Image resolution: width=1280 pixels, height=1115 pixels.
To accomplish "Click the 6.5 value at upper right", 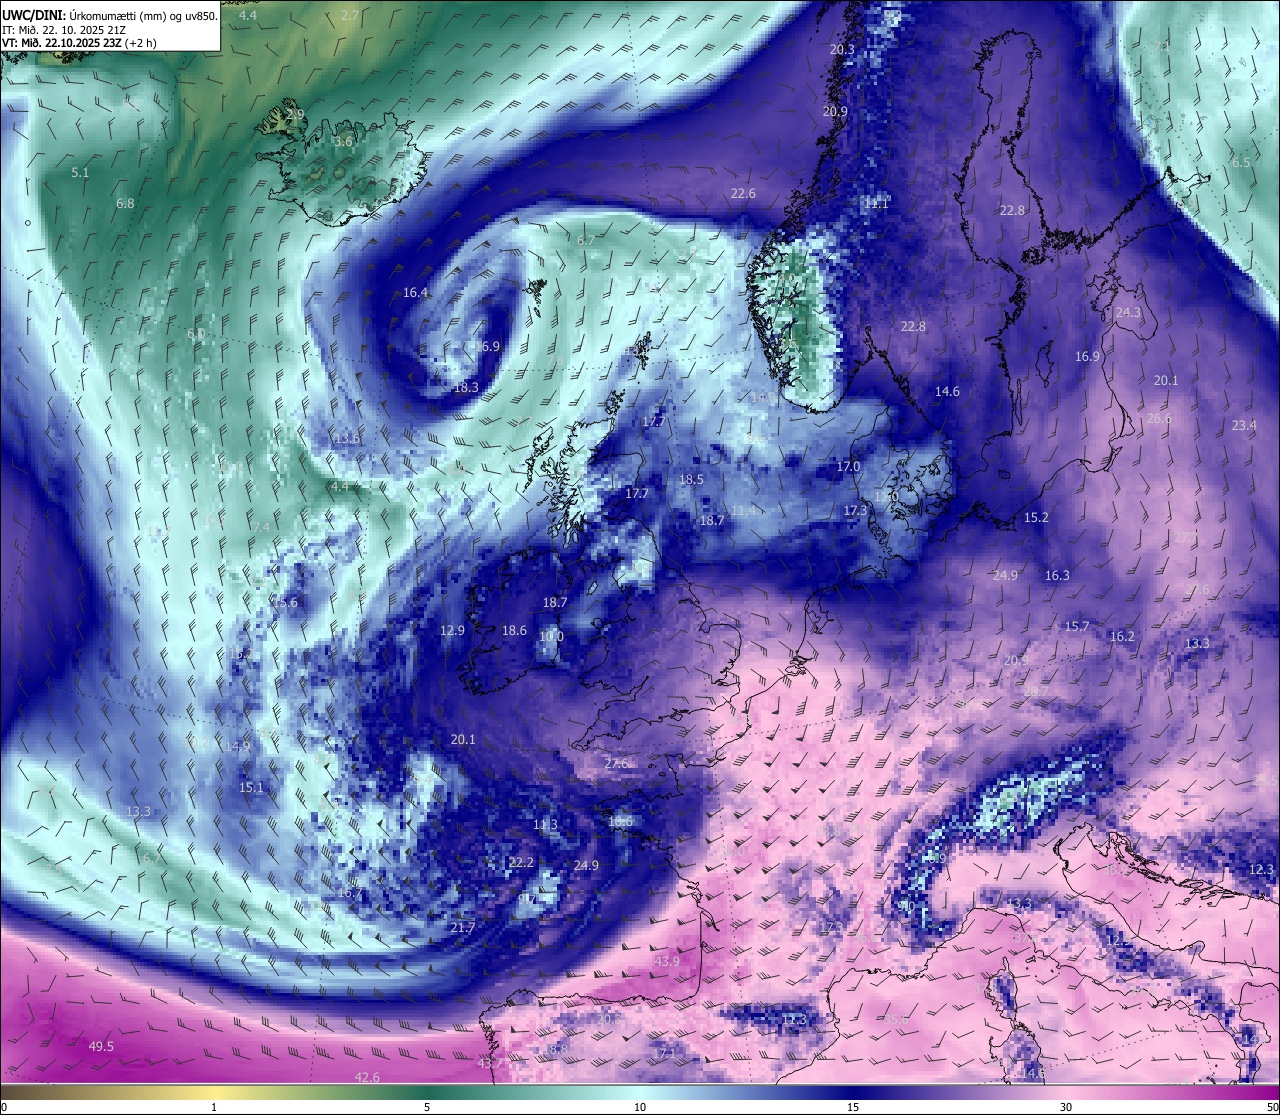I will [x=1241, y=163].
